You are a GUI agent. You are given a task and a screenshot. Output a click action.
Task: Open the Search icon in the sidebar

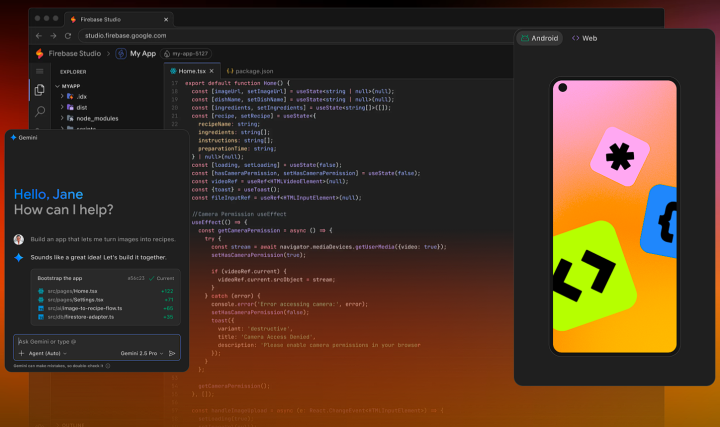tap(40, 111)
